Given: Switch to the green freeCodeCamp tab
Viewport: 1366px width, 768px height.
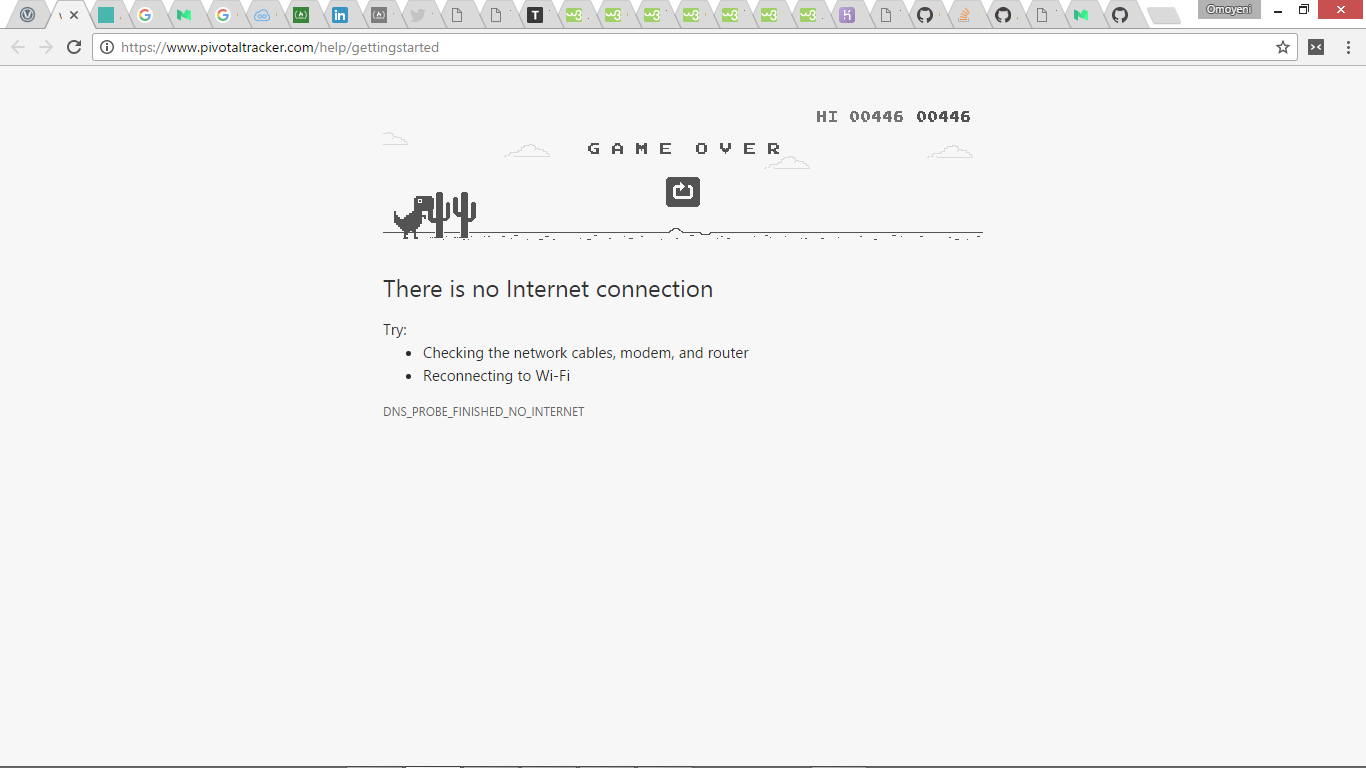Looking at the screenshot, I should coord(301,15).
